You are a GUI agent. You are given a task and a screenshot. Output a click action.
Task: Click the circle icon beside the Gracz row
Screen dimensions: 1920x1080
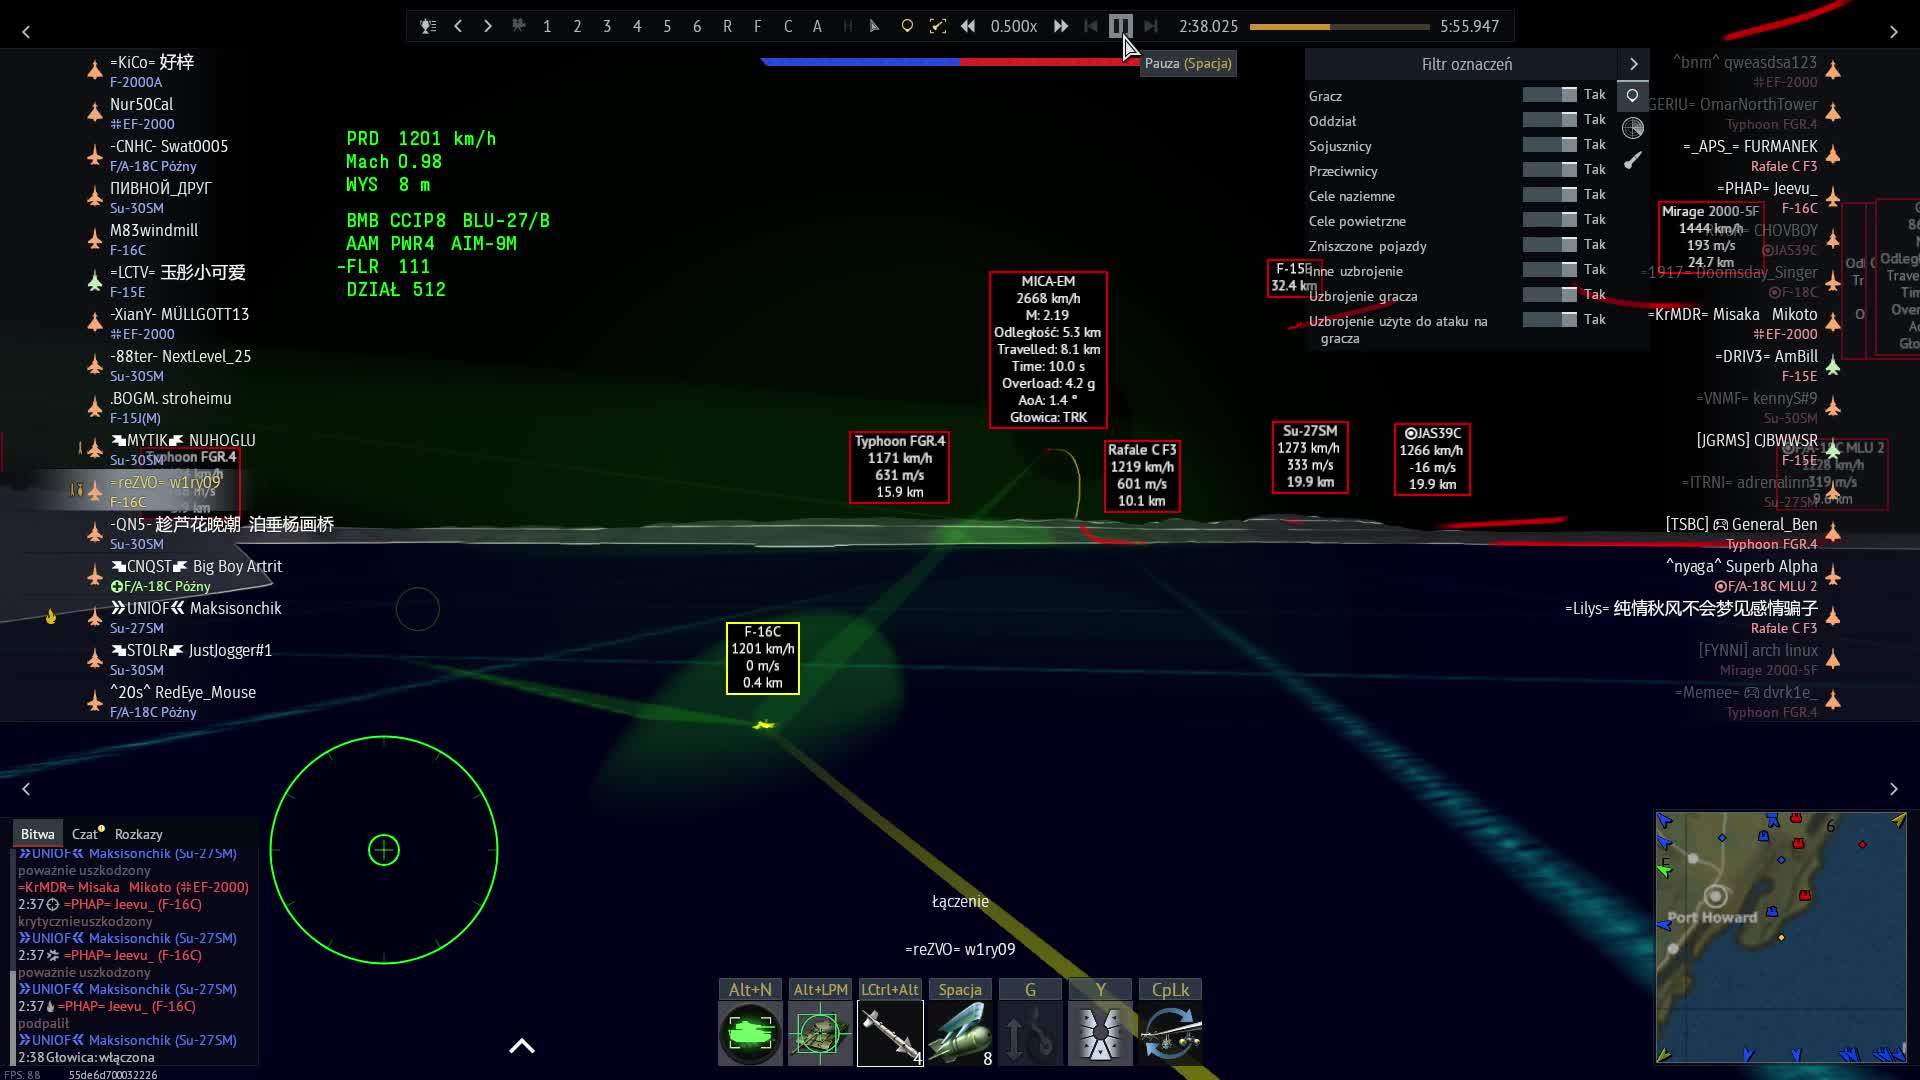[1632, 96]
